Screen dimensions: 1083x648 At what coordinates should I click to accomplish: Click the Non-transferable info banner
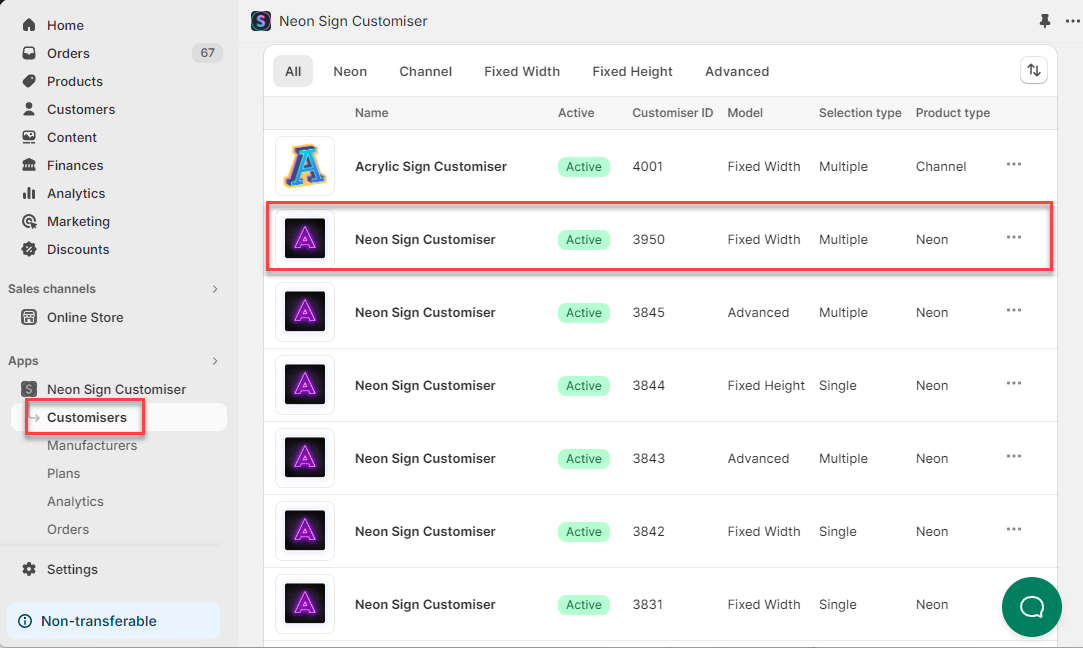pyautogui.click(x=113, y=621)
